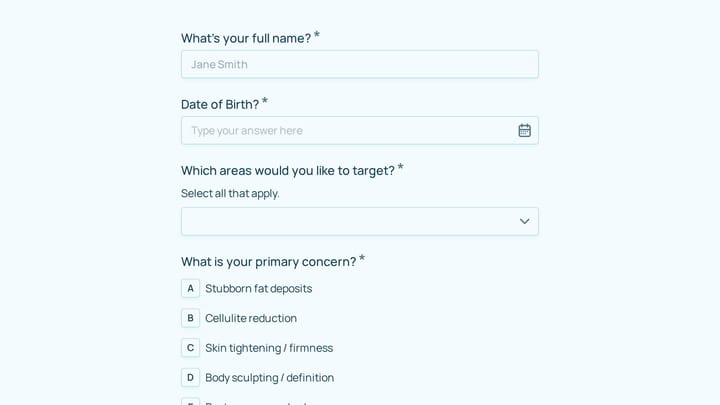Select option B key badge
720x405 pixels.
tap(190, 318)
